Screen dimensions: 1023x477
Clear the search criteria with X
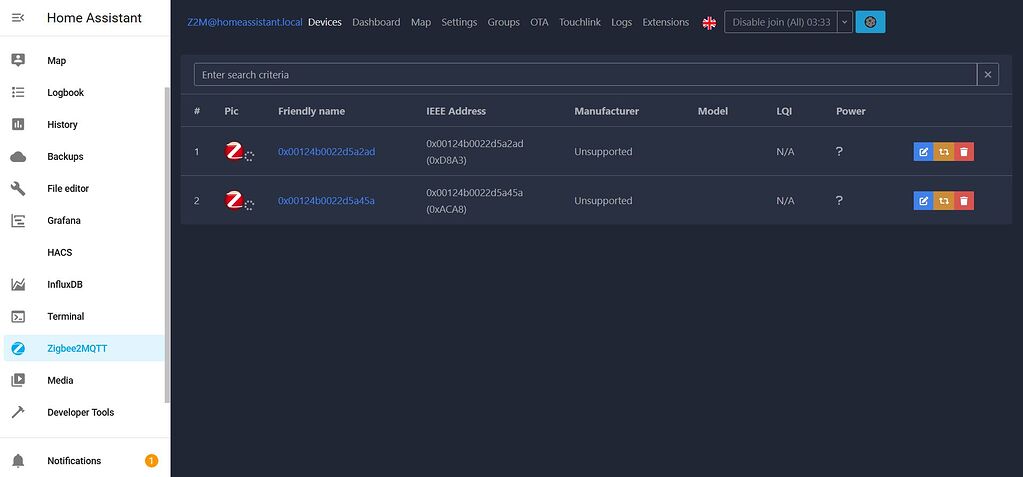coord(988,74)
